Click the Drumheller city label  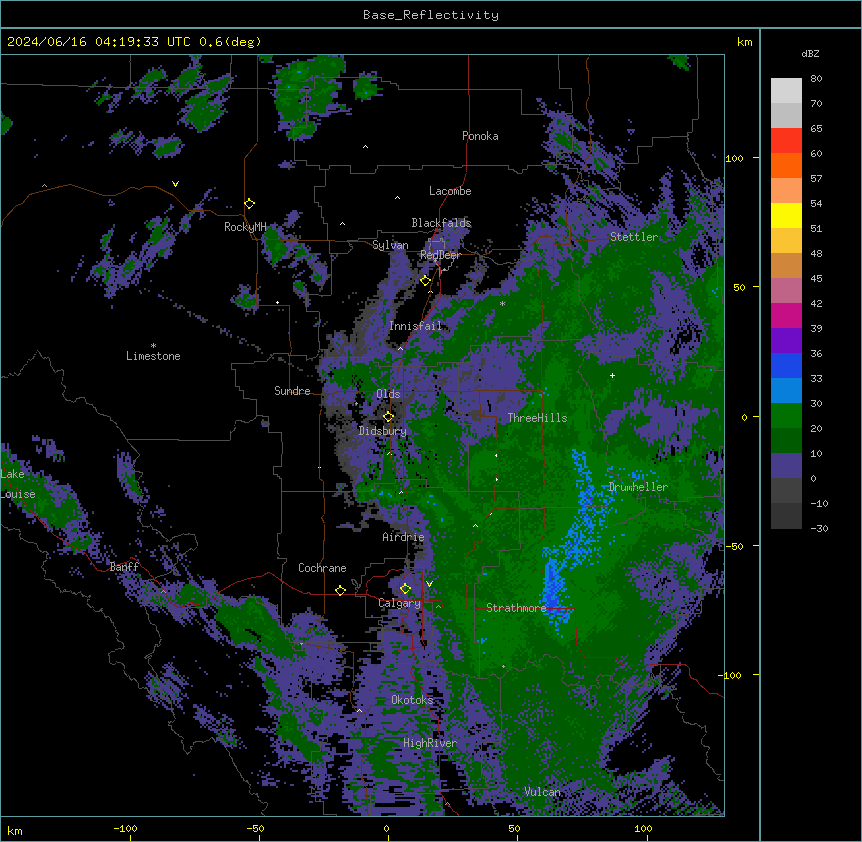point(638,487)
